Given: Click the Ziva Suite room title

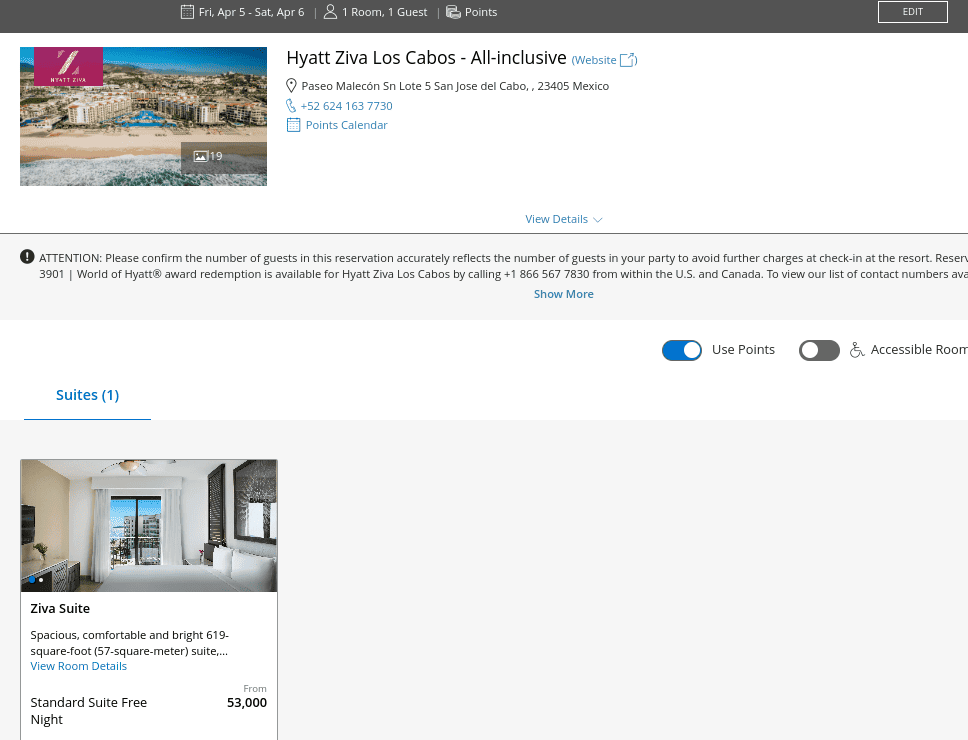Looking at the screenshot, I should click(x=60, y=609).
